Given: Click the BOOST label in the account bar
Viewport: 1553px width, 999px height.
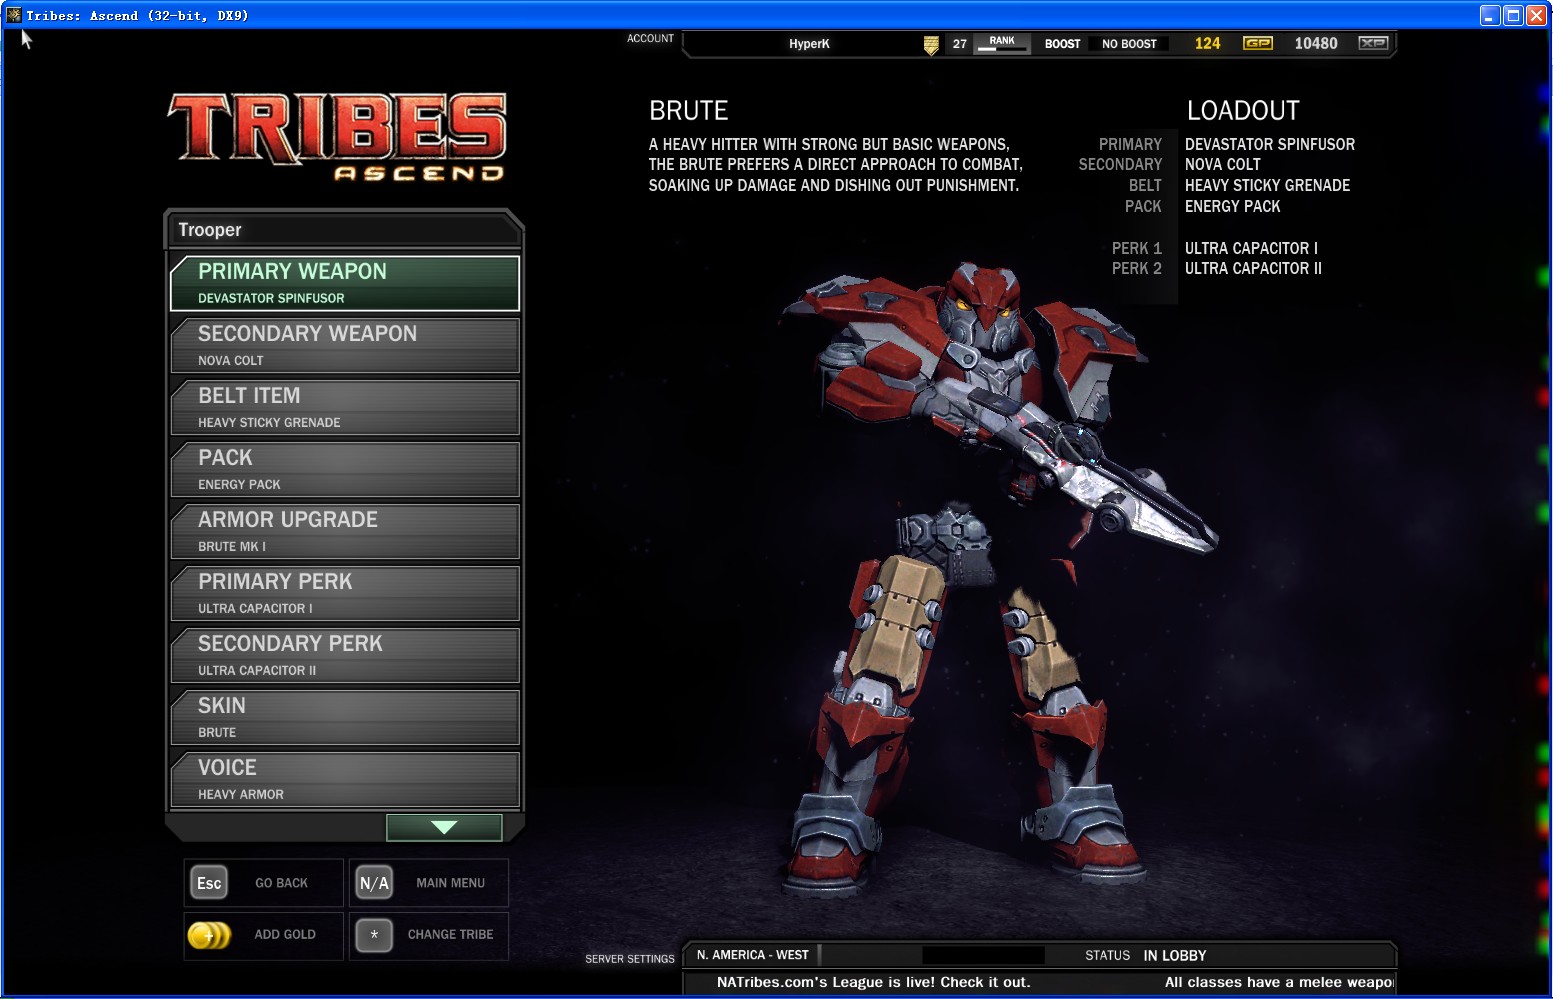Looking at the screenshot, I should [x=1062, y=44].
